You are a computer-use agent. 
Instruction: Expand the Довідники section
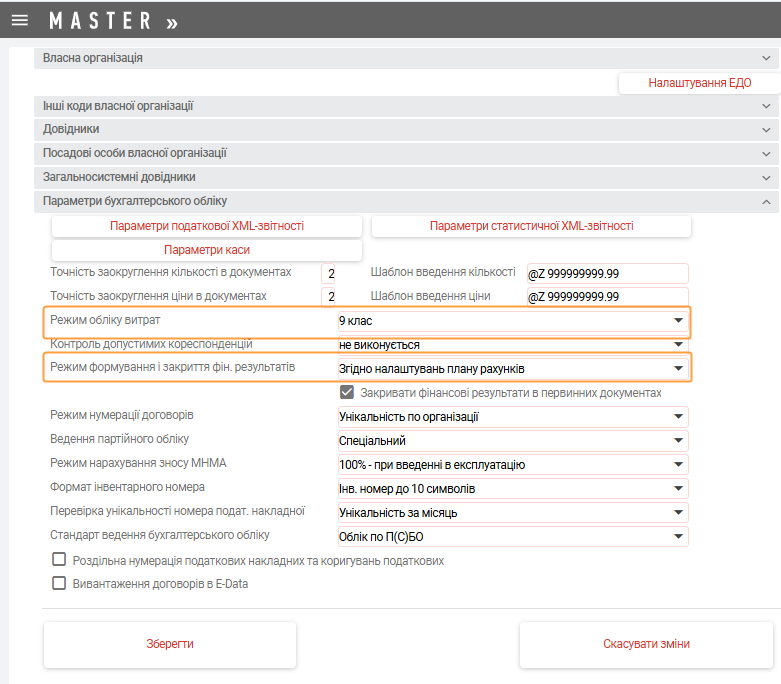pos(406,130)
